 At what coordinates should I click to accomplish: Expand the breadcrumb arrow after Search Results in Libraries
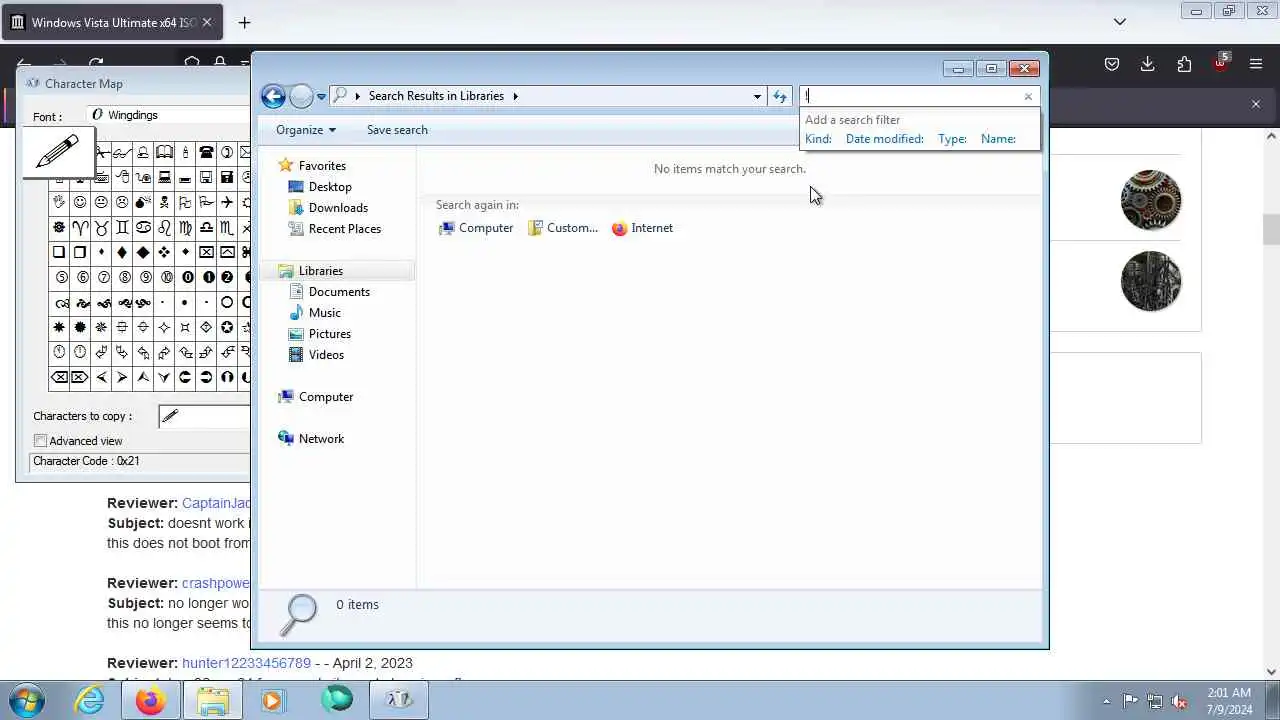(516, 96)
